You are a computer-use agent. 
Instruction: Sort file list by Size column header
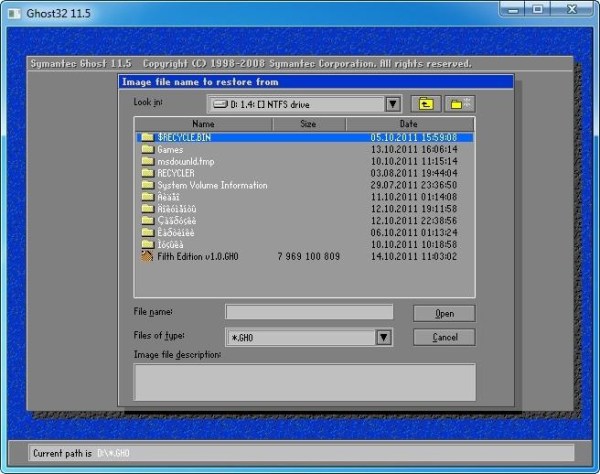pyautogui.click(x=308, y=124)
